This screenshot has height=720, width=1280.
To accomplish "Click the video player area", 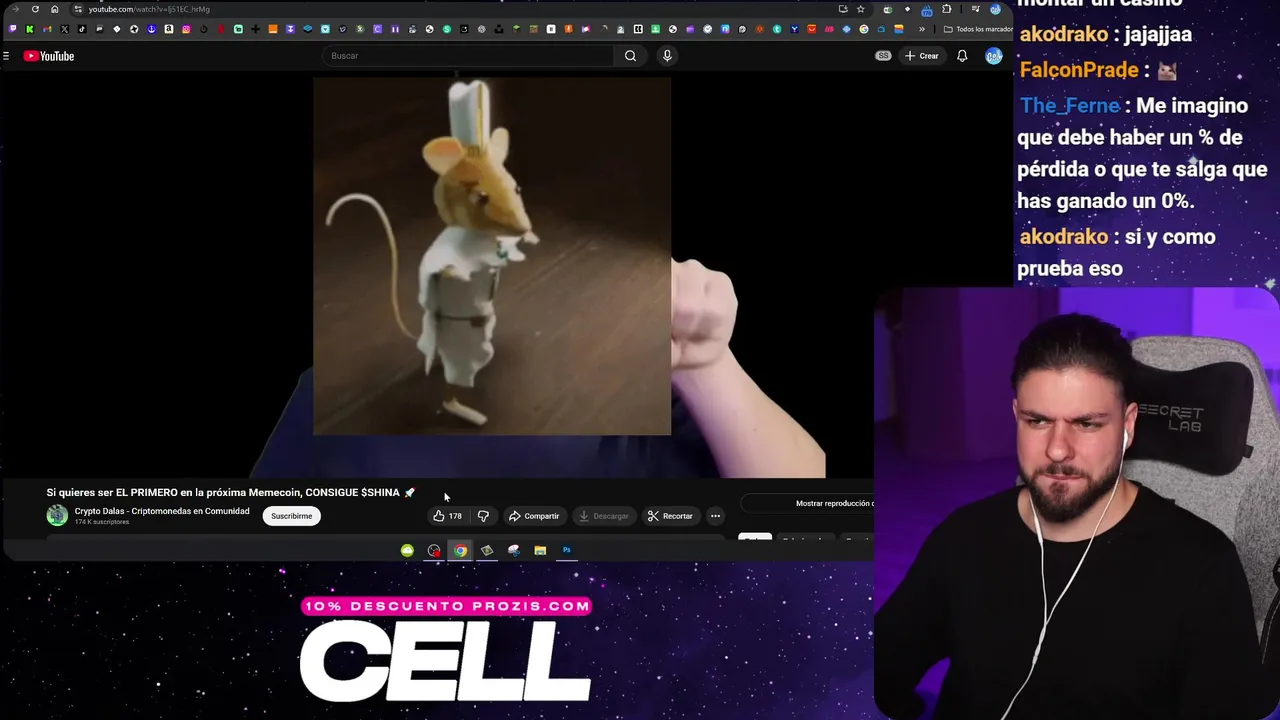I will (437, 275).
